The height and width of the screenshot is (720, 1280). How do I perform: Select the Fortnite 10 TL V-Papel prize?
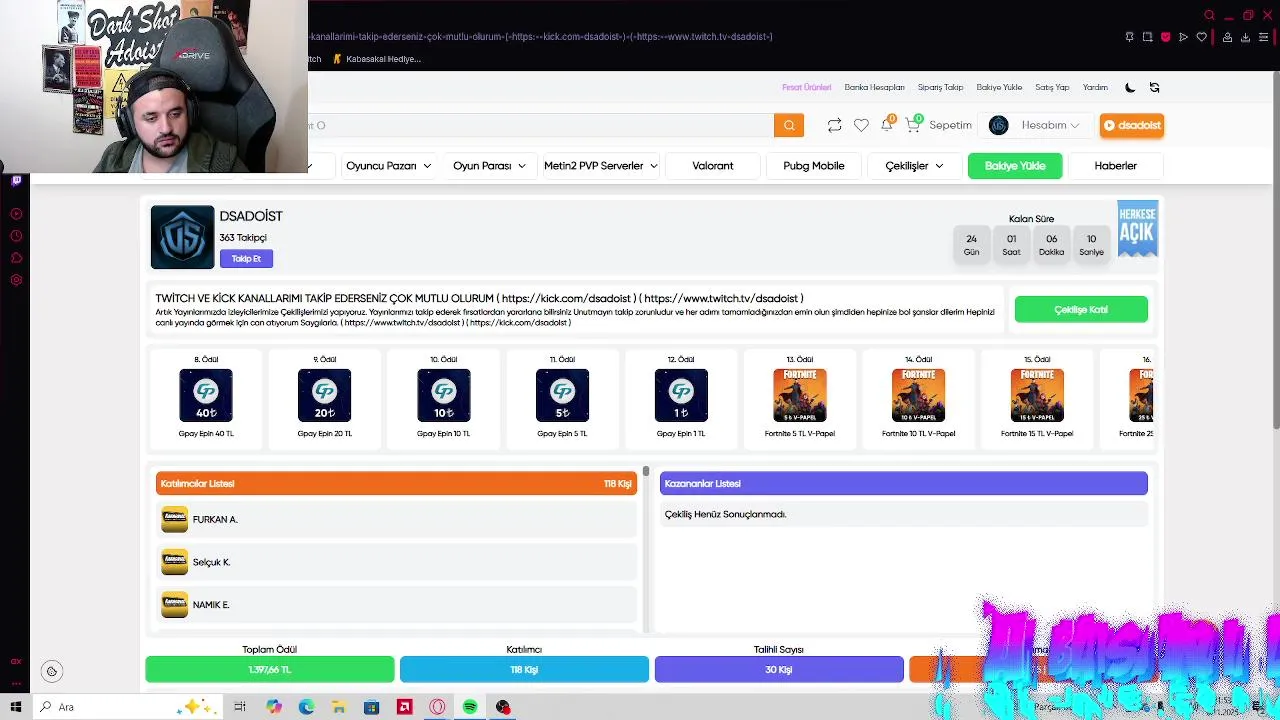918,396
